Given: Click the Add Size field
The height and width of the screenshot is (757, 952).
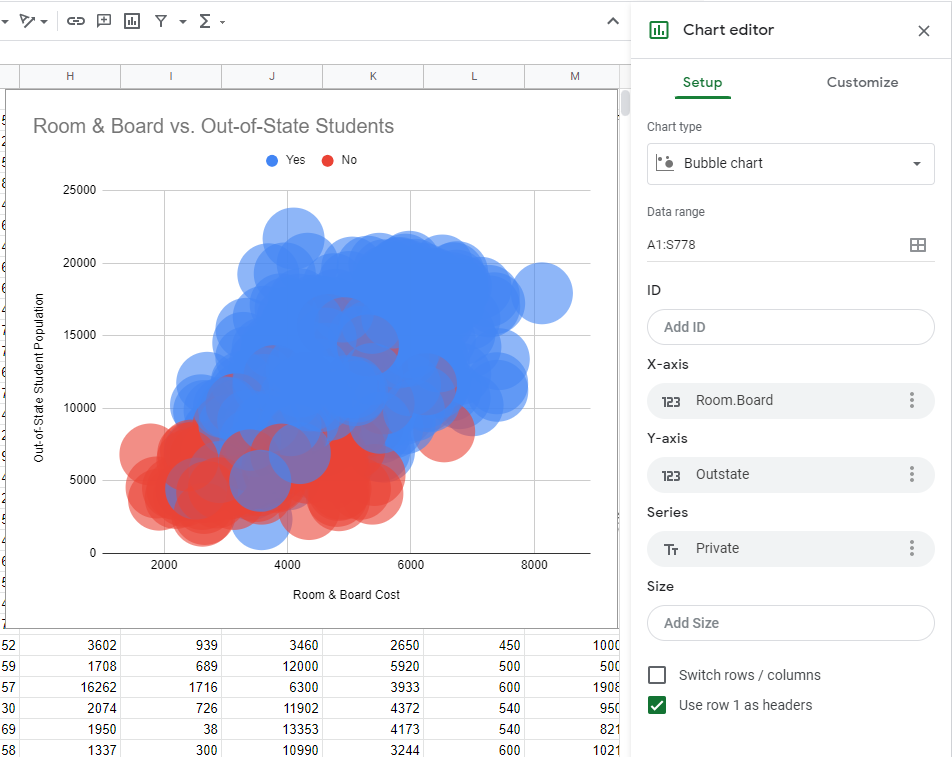Looking at the screenshot, I should point(790,623).
